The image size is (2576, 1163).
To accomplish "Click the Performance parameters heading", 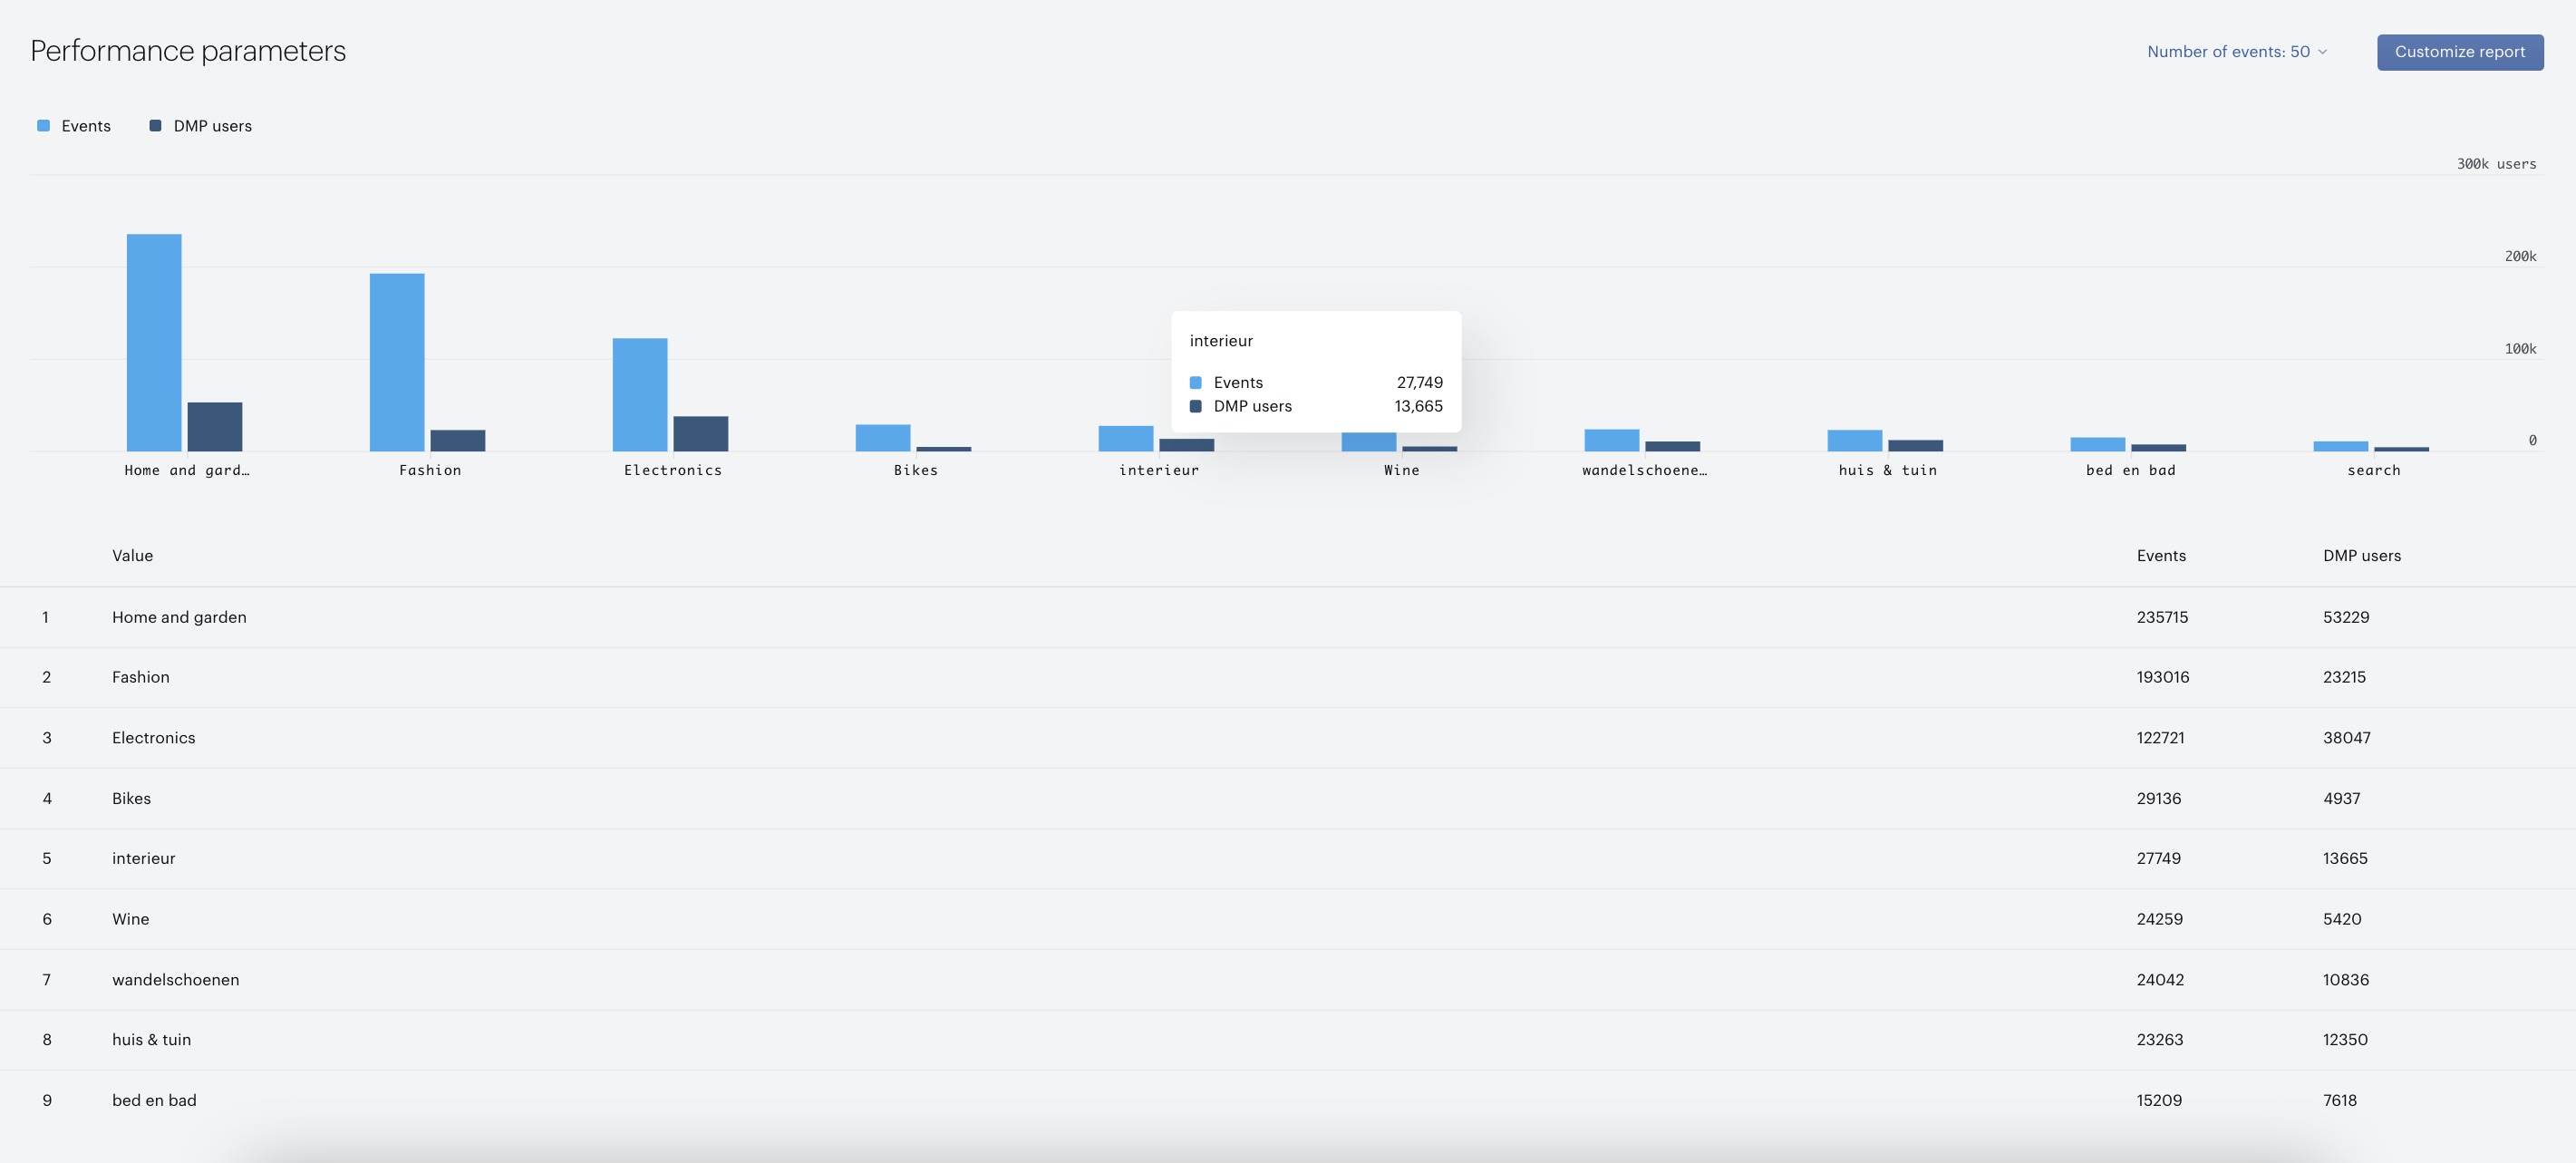I will click(x=188, y=51).
